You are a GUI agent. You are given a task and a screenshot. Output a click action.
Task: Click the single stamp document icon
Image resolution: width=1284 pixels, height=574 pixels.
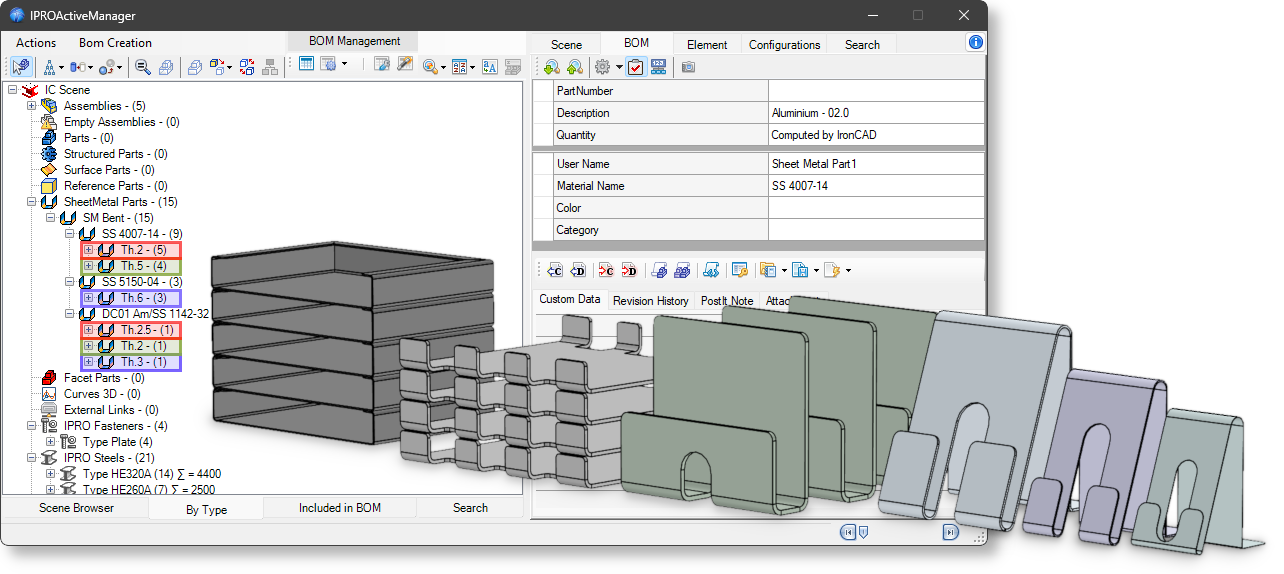659,270
